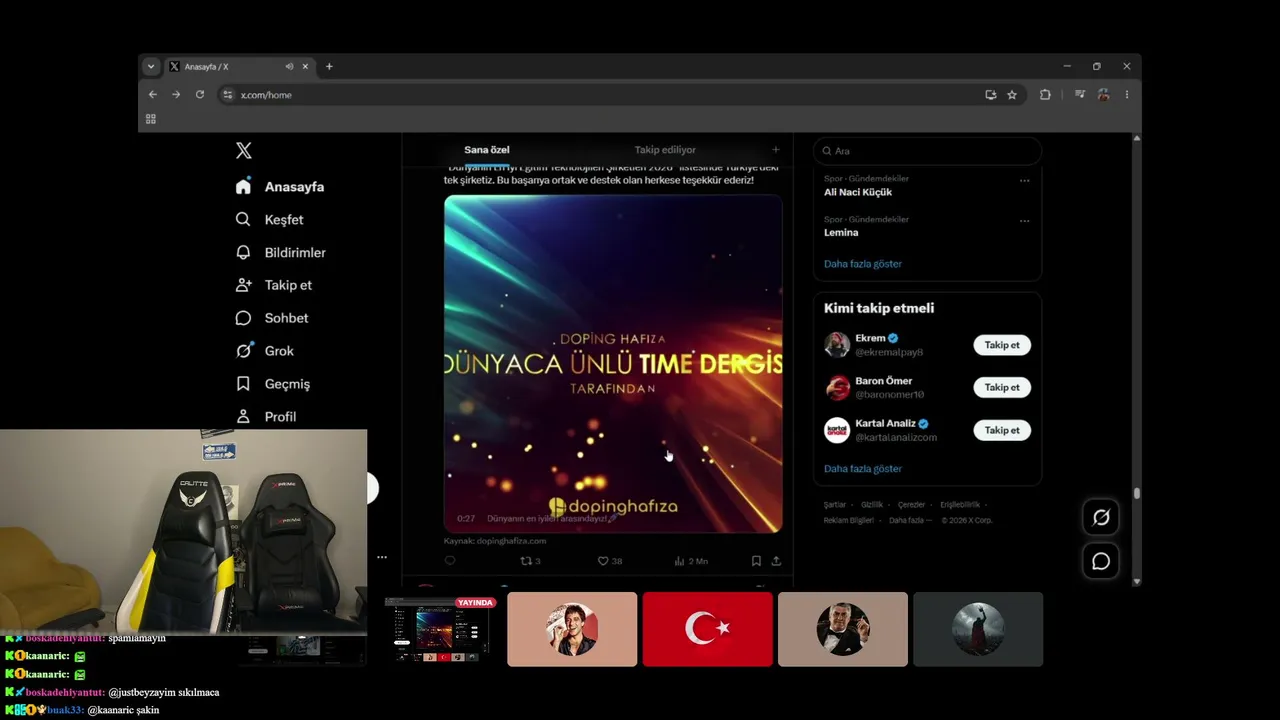Open the Erişilebilirlik footer link
The height and width of the screenshot is (720, 1280).
tap(960, 505)
